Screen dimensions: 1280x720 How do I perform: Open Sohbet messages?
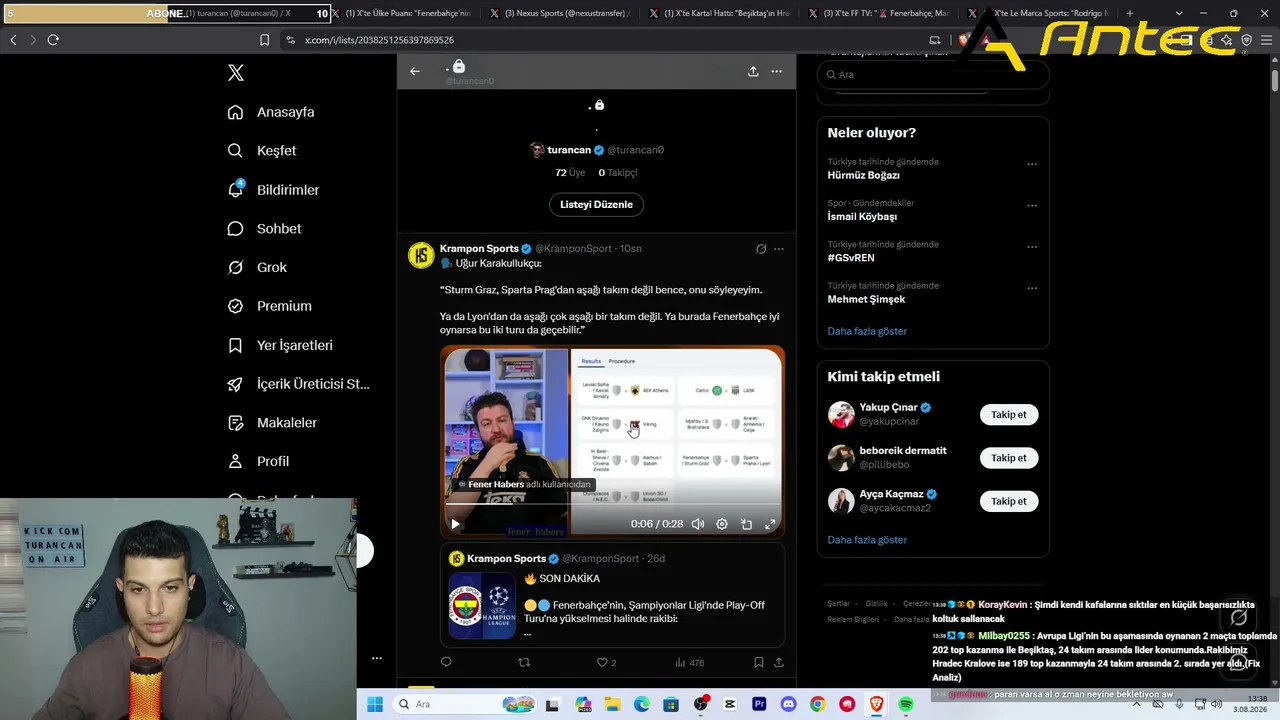[264, 229]
